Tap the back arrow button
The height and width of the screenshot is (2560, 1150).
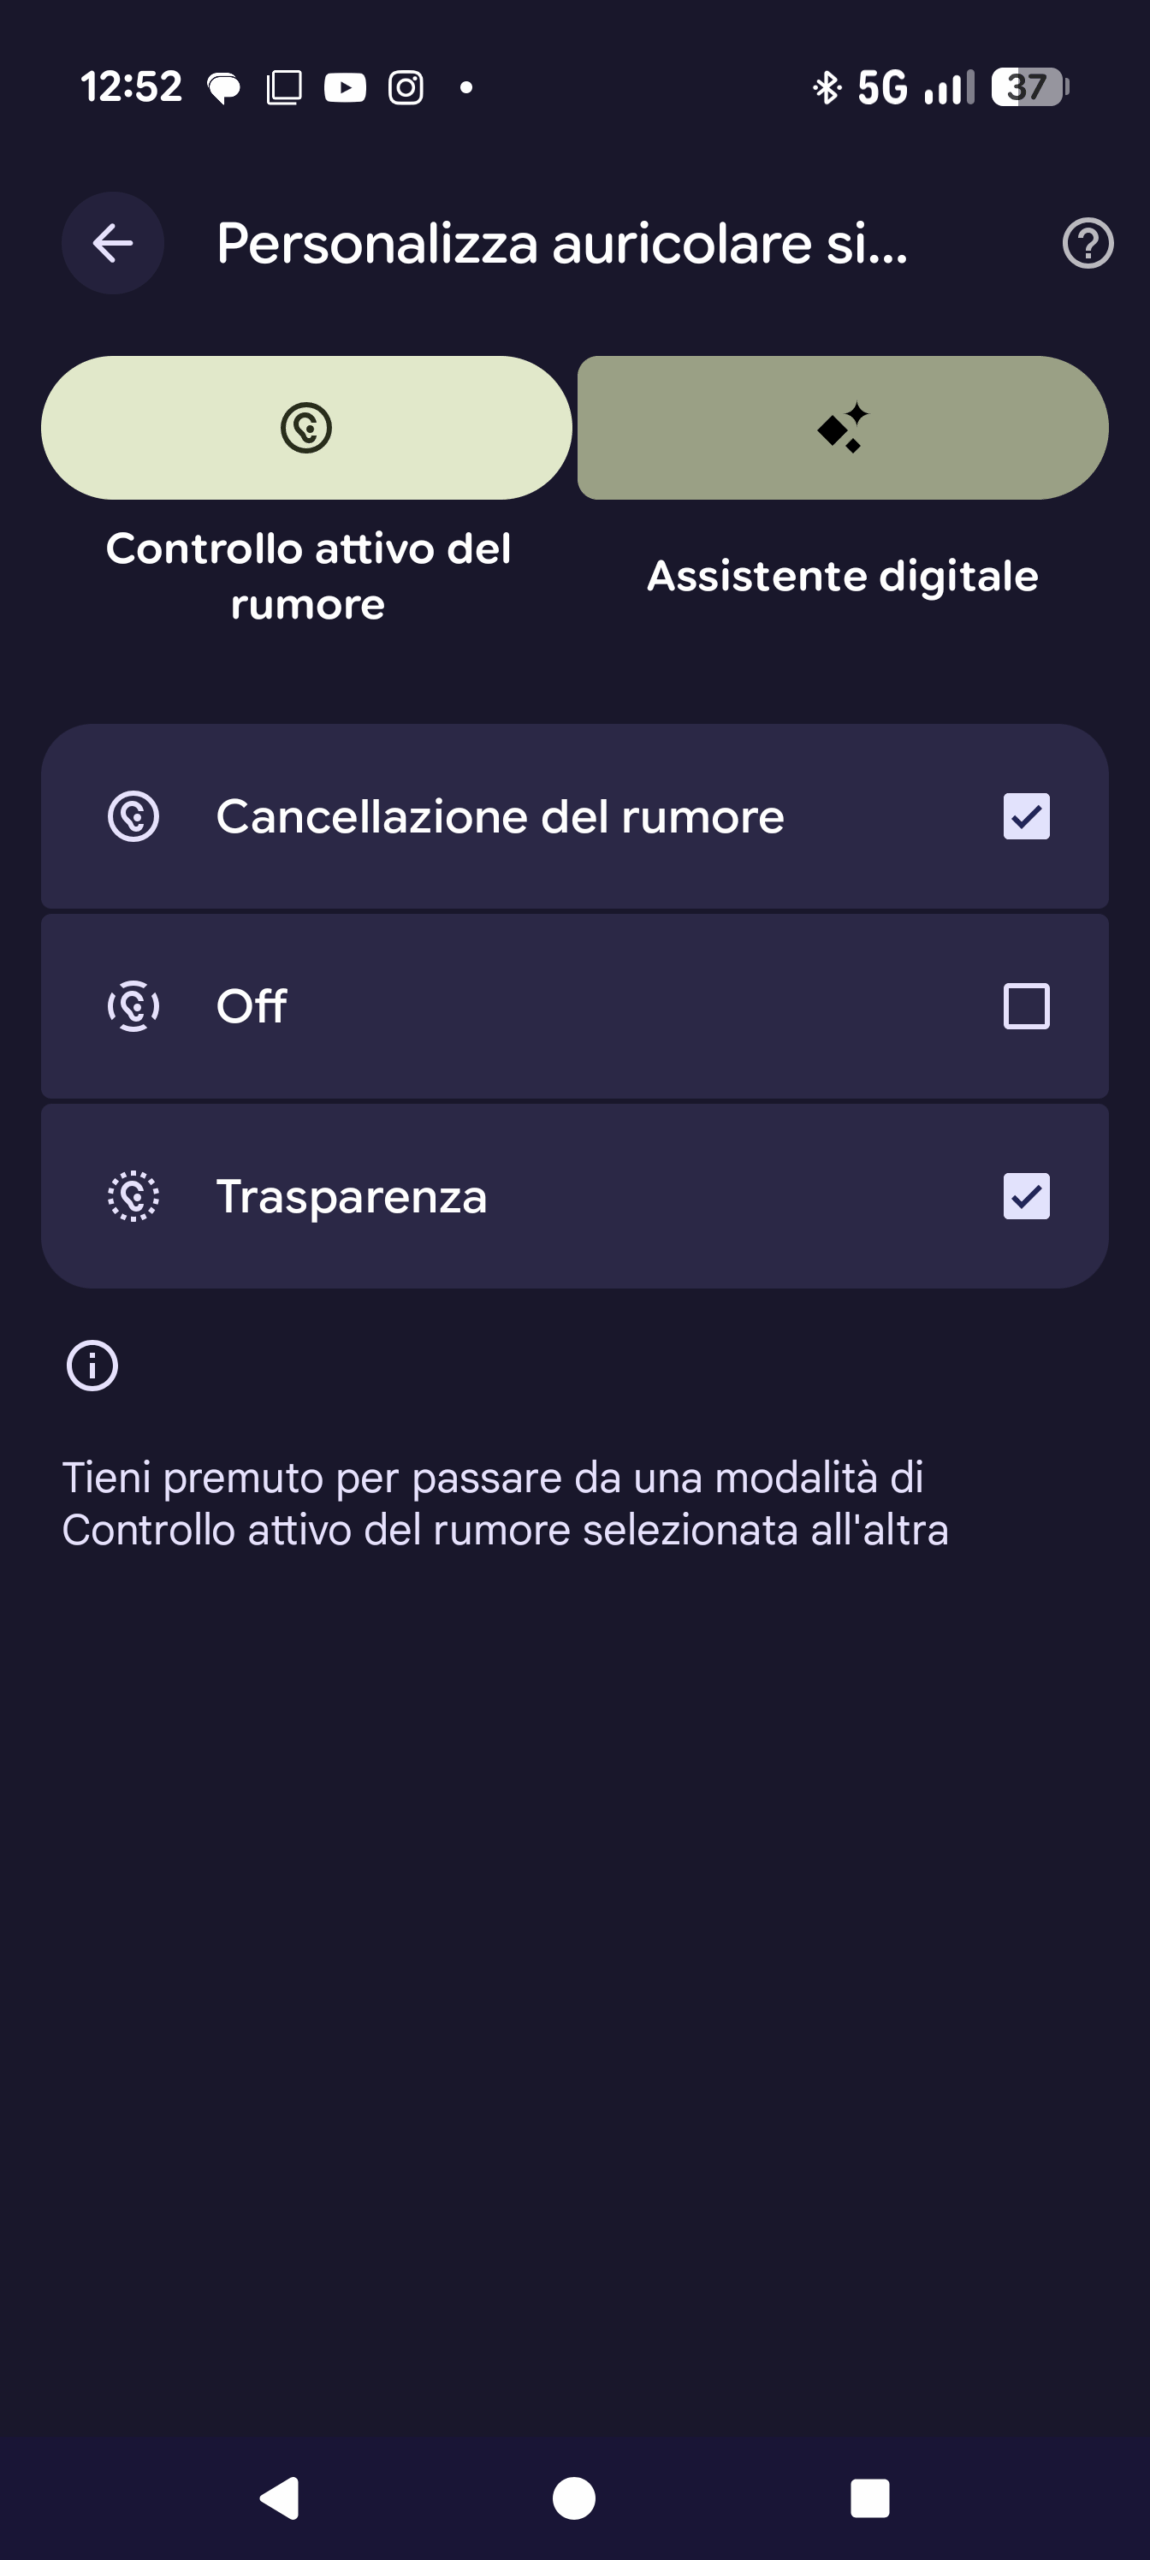coord(112,243)
